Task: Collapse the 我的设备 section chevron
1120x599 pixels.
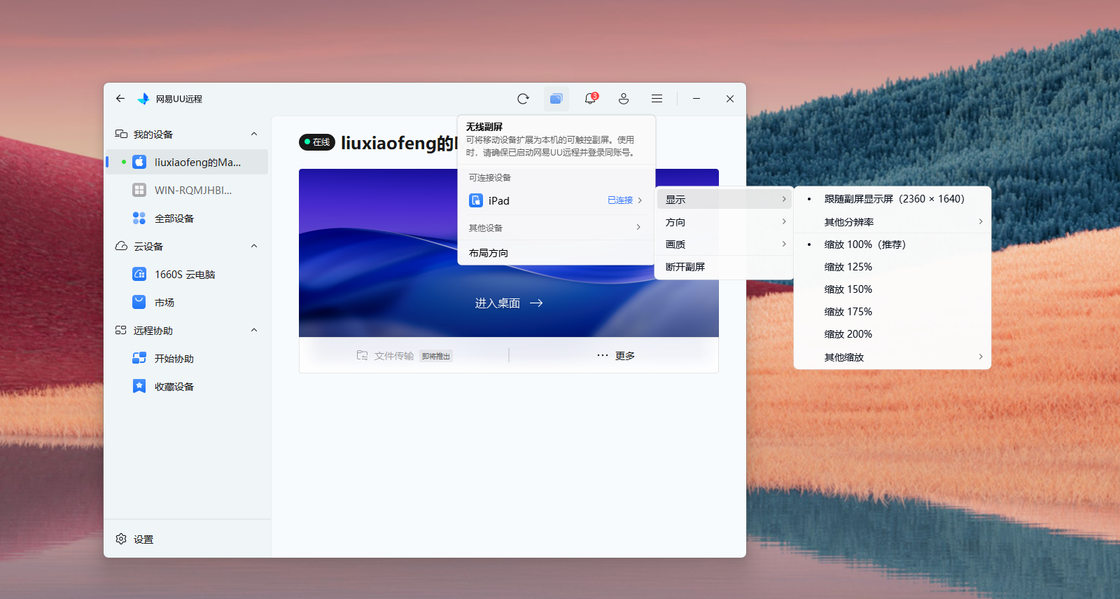Action: point(254,134)
